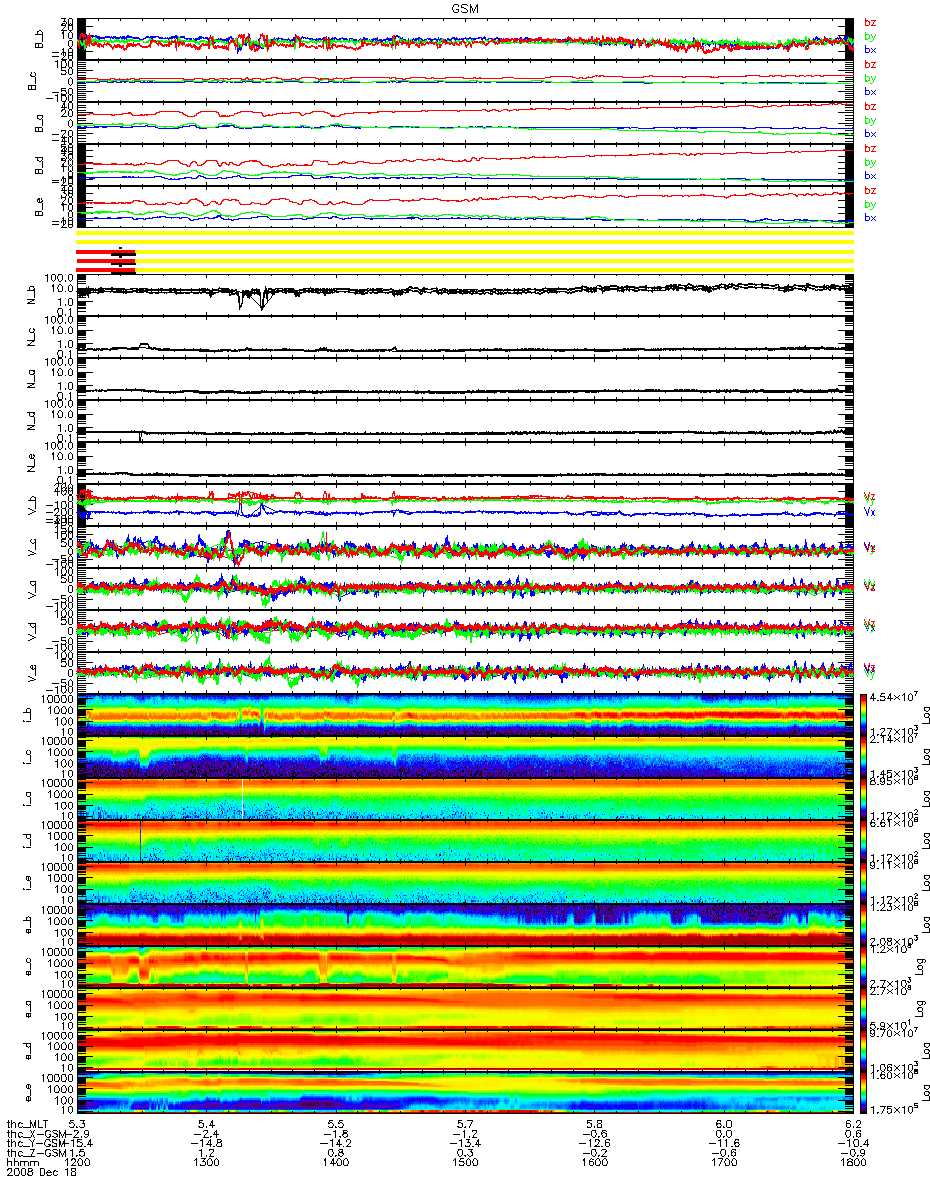930x1200 pixels.
Task: Click the red bz legend of B_e panel
Action: click(870, 190)
